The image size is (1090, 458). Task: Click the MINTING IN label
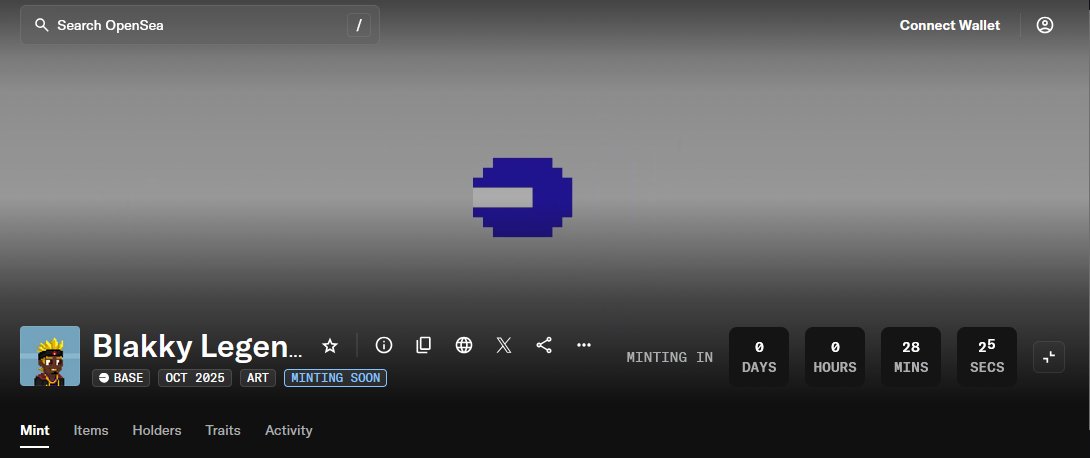pyautogui.click(x=669, y=357)
